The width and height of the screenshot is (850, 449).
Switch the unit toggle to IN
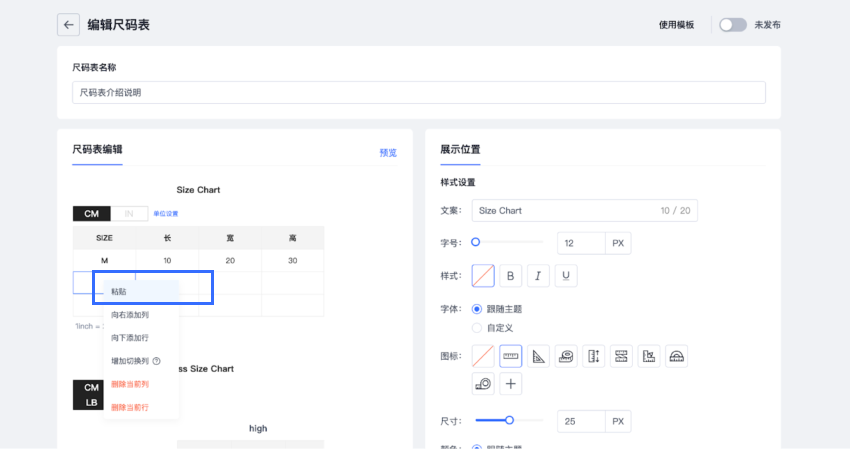[x=128, y=213]
